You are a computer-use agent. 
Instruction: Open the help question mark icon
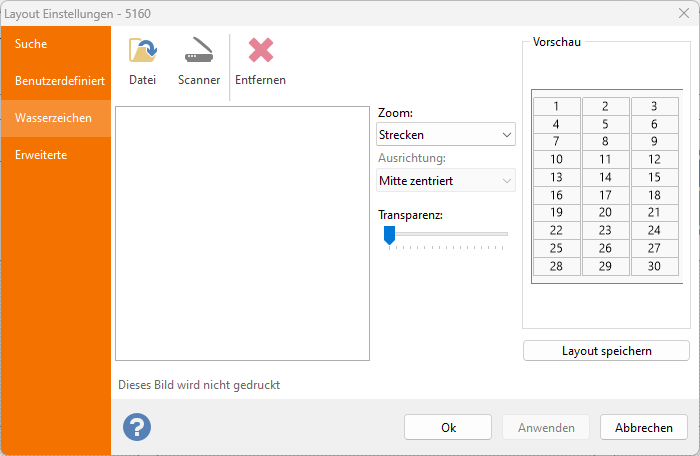[137, 427]
